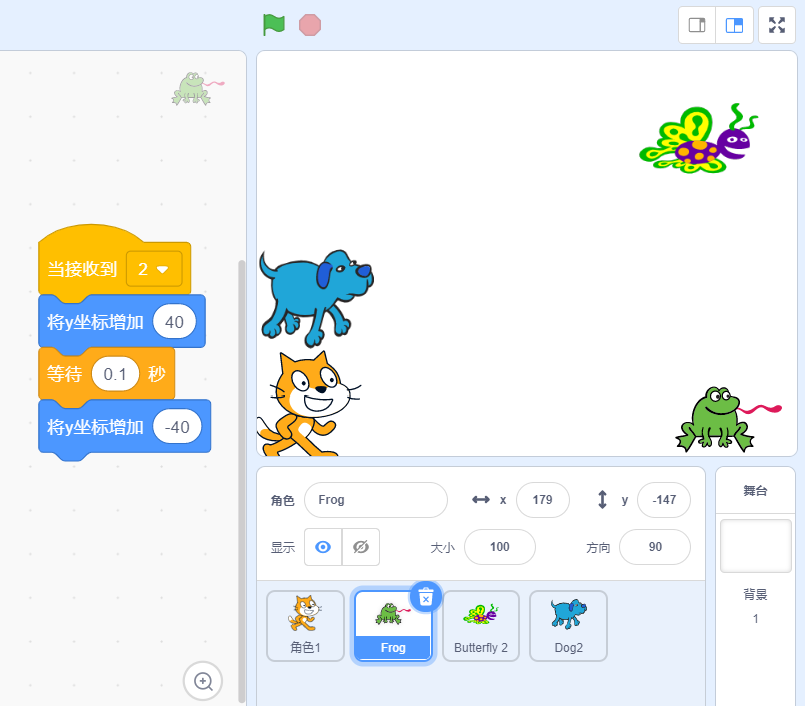The width and height of the screenshot is (805, 706).
Task: Select the Dog2 sprite thumbnail
Action: (568, 625)
